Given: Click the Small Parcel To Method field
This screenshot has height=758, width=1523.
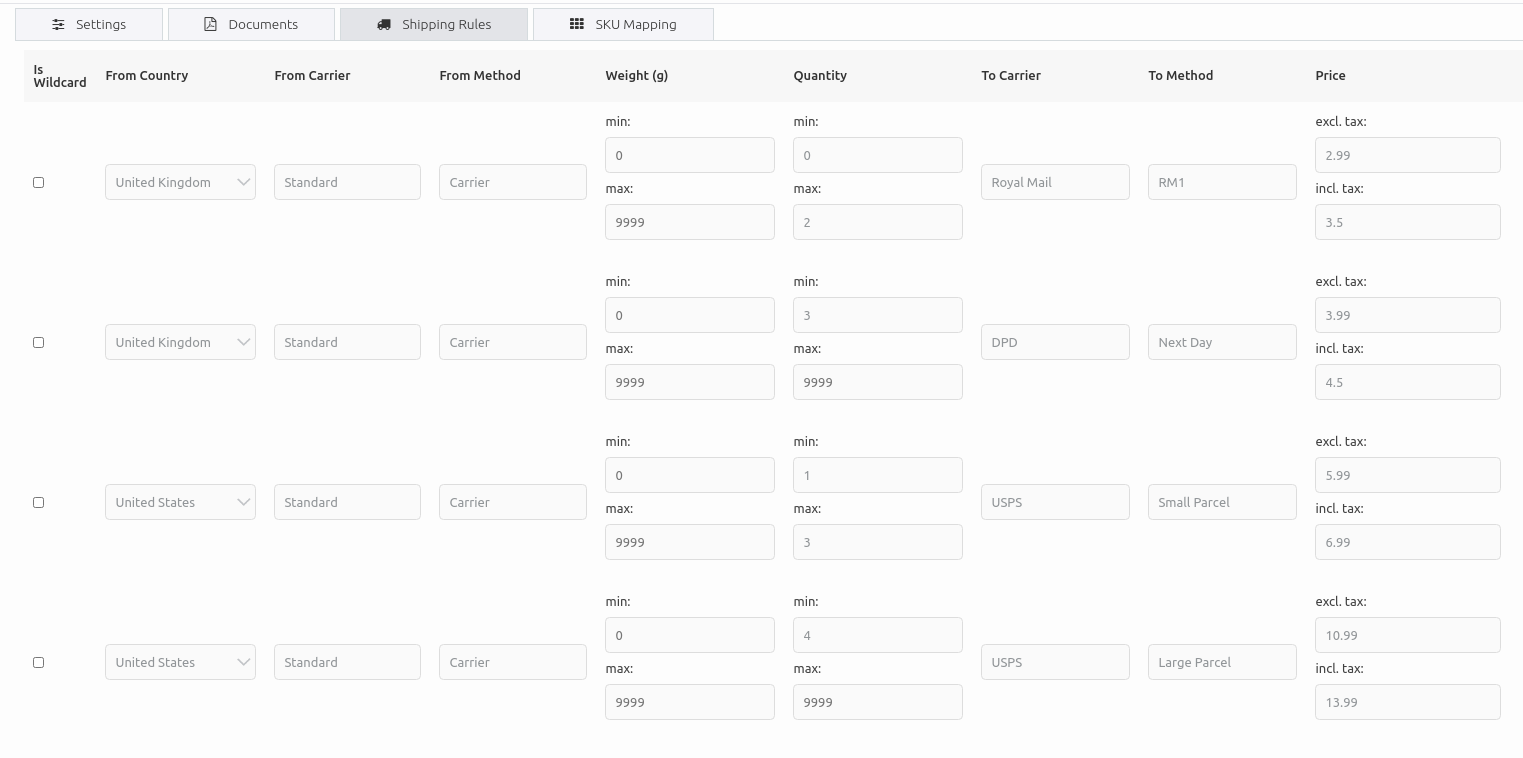Looking at the screenshot, I should pyautogui.click(x=1222, y=502).
